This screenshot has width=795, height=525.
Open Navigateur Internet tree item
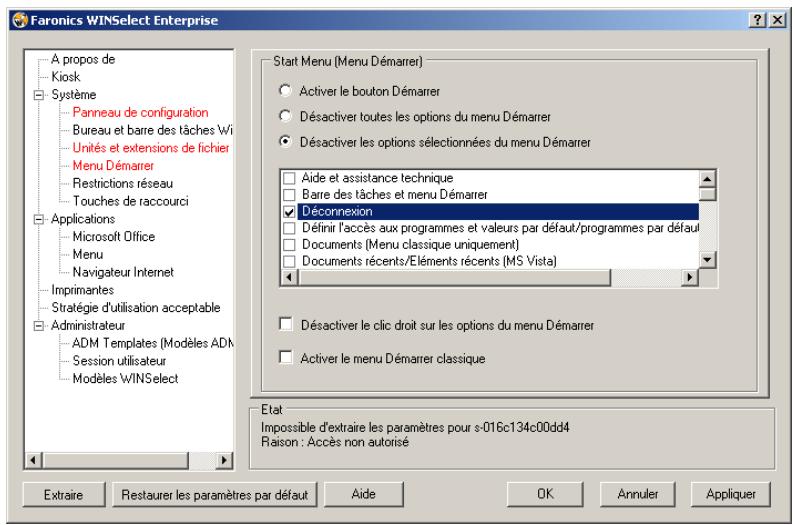click(123, 272)
